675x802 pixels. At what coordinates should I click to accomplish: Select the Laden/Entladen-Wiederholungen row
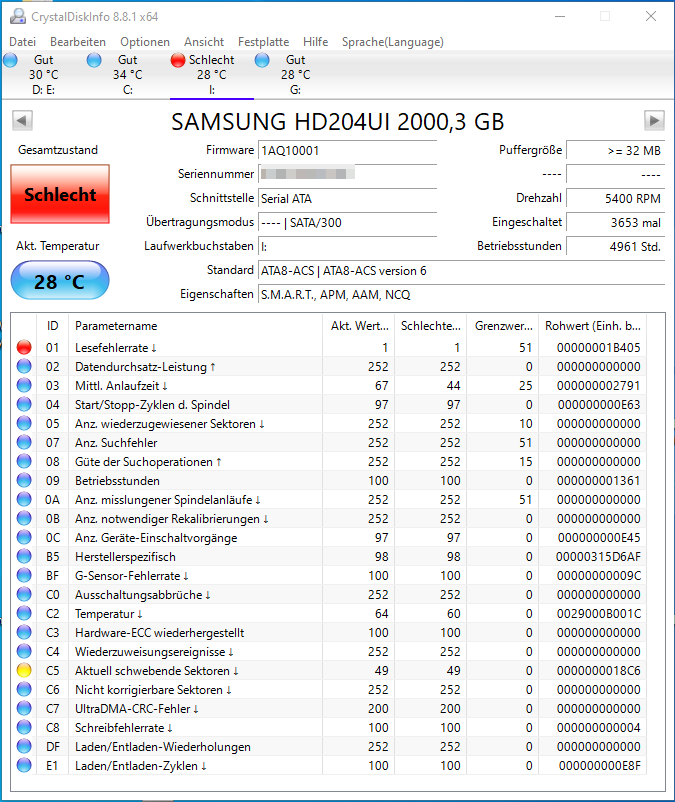click(329, 747)
